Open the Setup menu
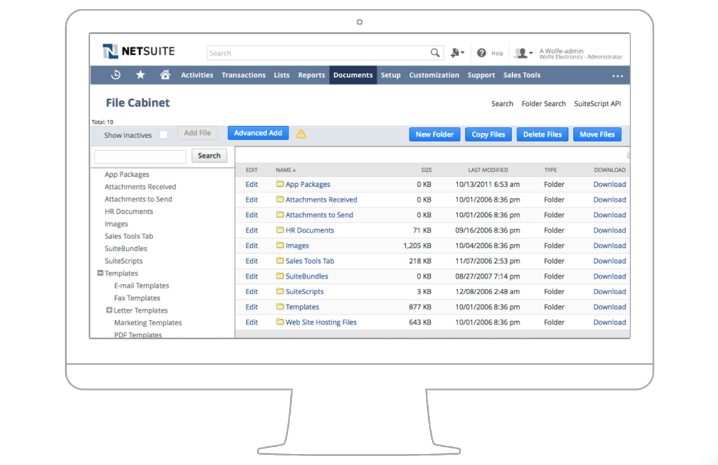The width and height of the screenshot is (718, 465). coord(391,75)
